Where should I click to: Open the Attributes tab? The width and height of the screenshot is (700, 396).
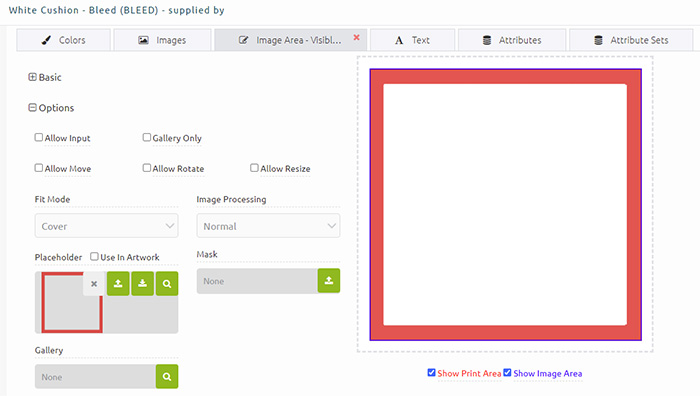(512, 40)
